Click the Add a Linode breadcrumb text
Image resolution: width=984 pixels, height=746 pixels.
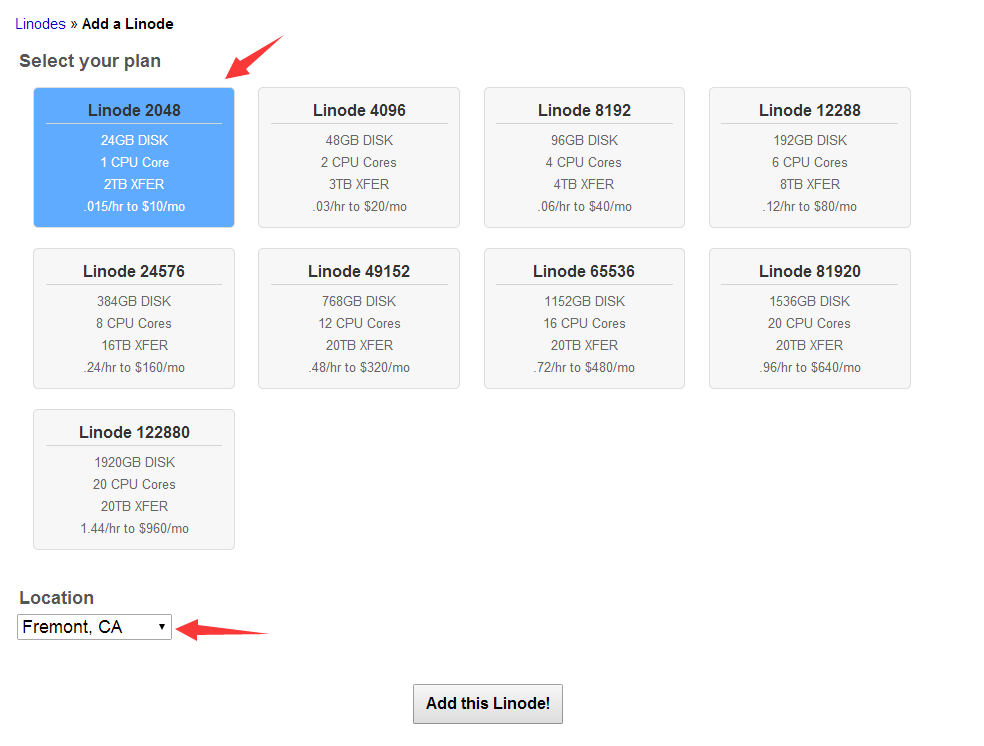click(127, 23)
